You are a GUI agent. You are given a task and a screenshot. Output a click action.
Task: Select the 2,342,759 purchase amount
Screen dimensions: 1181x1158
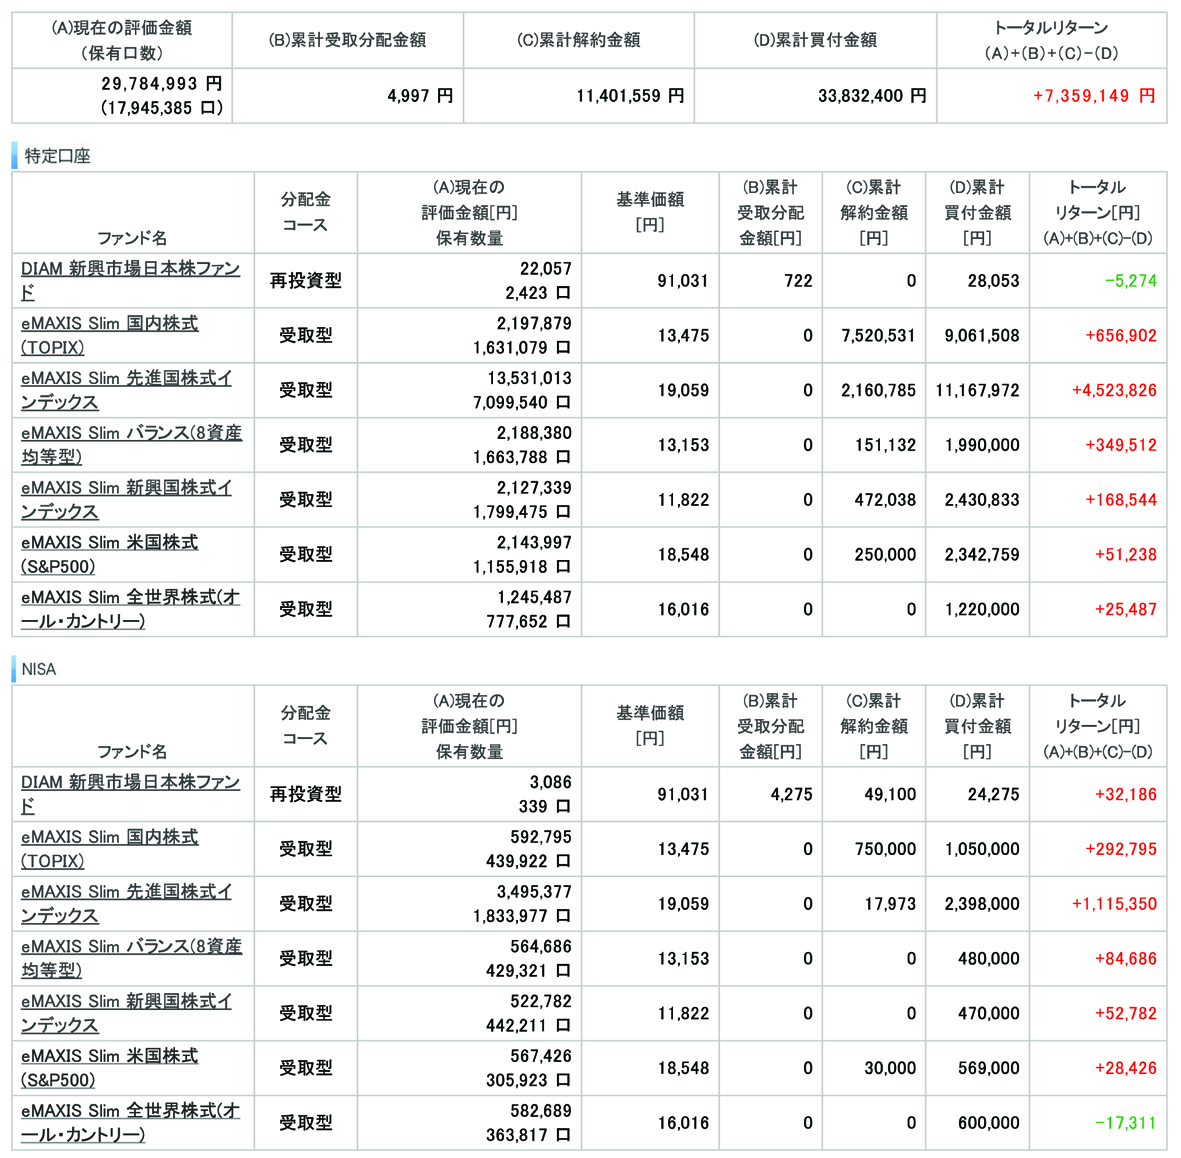pos(982,555)
